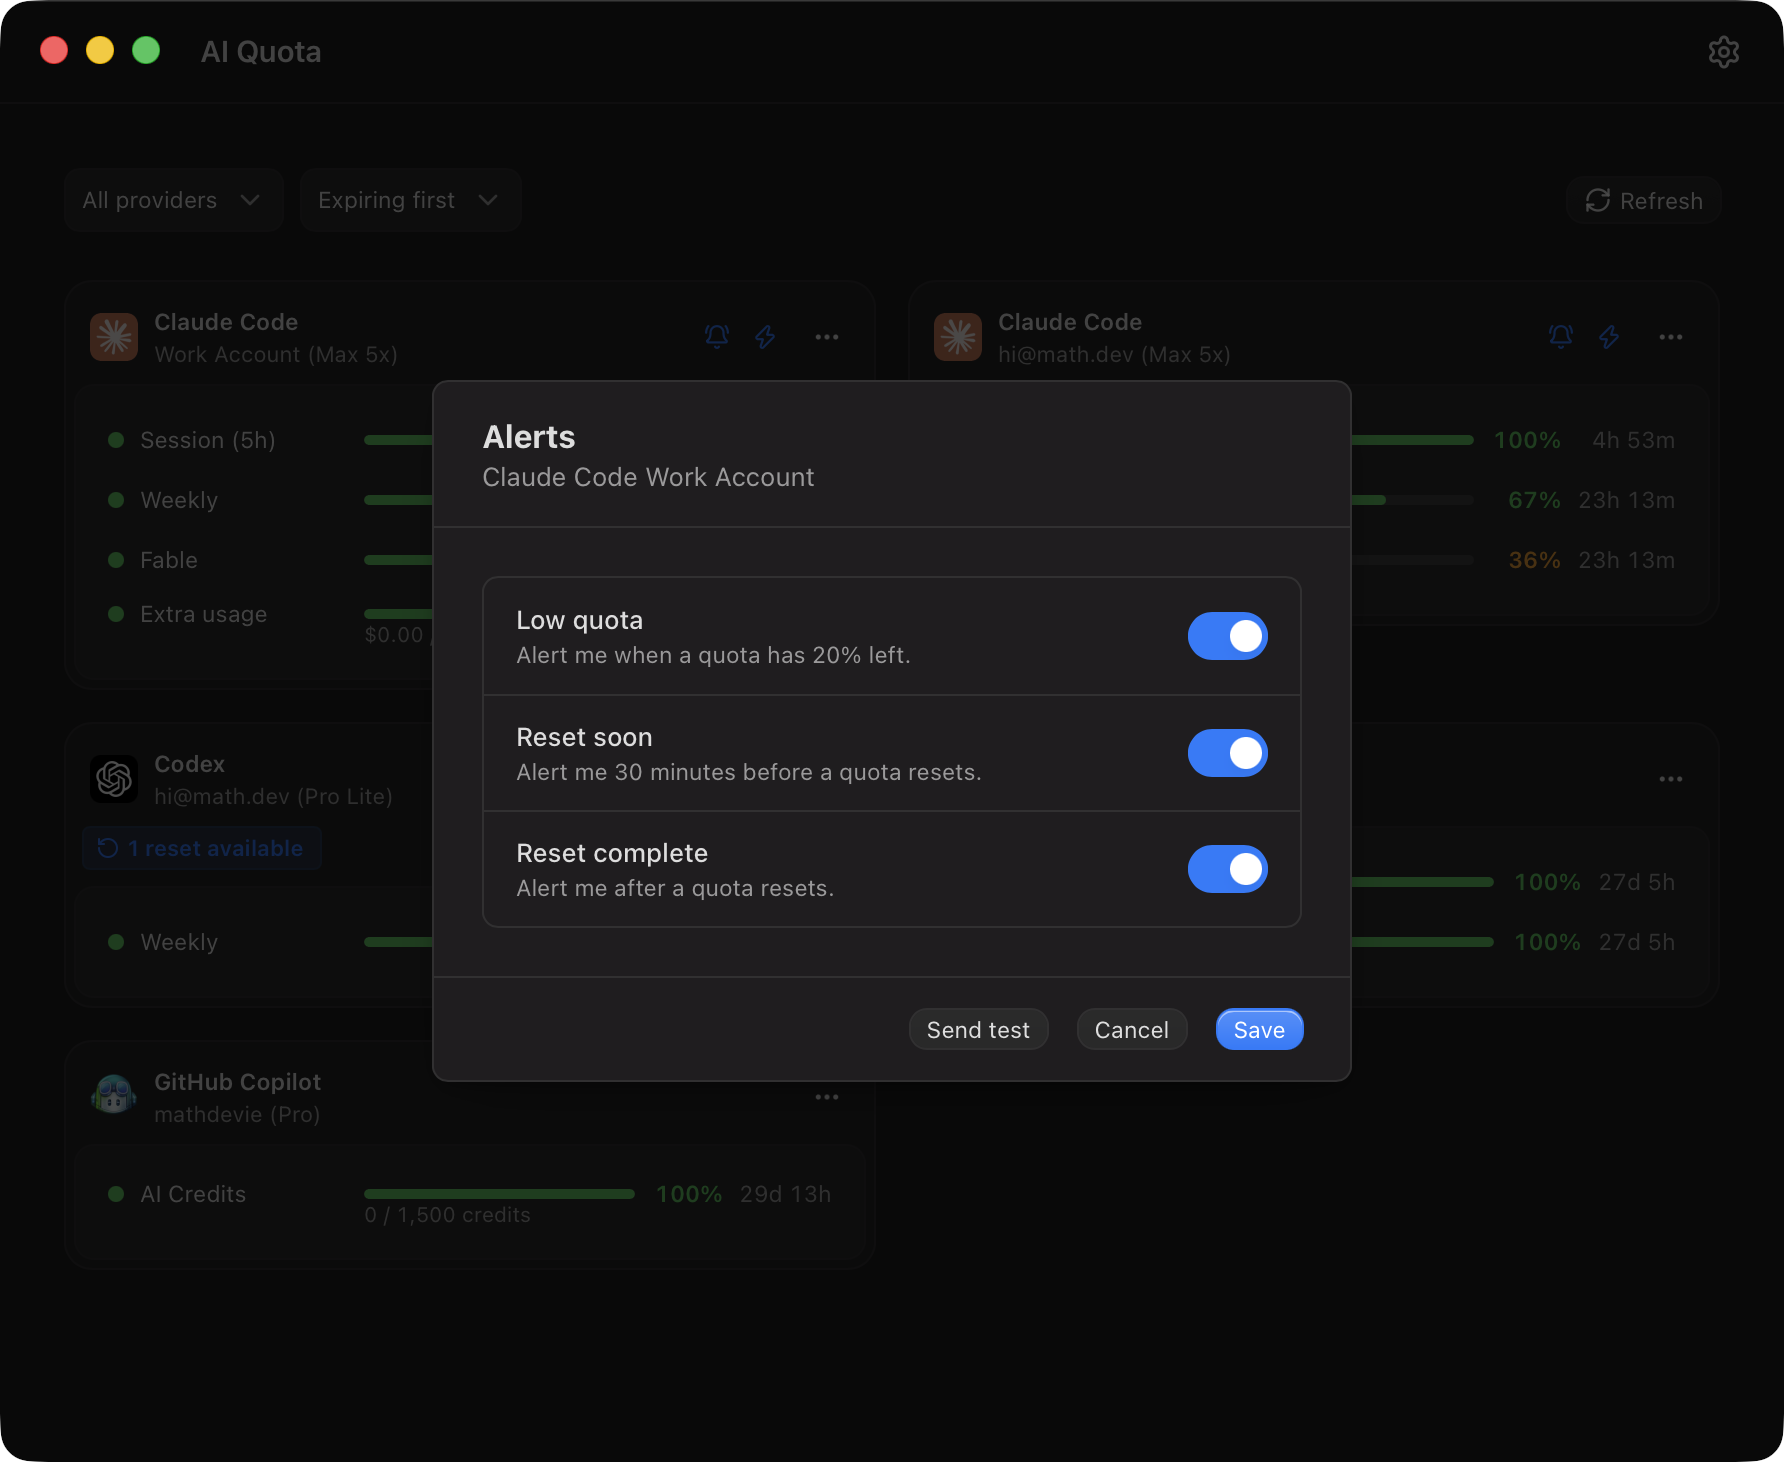Click the AI Credits progress bar
The height and width of the screenshot is (1462, 1784).
[x=500, y=1194]
